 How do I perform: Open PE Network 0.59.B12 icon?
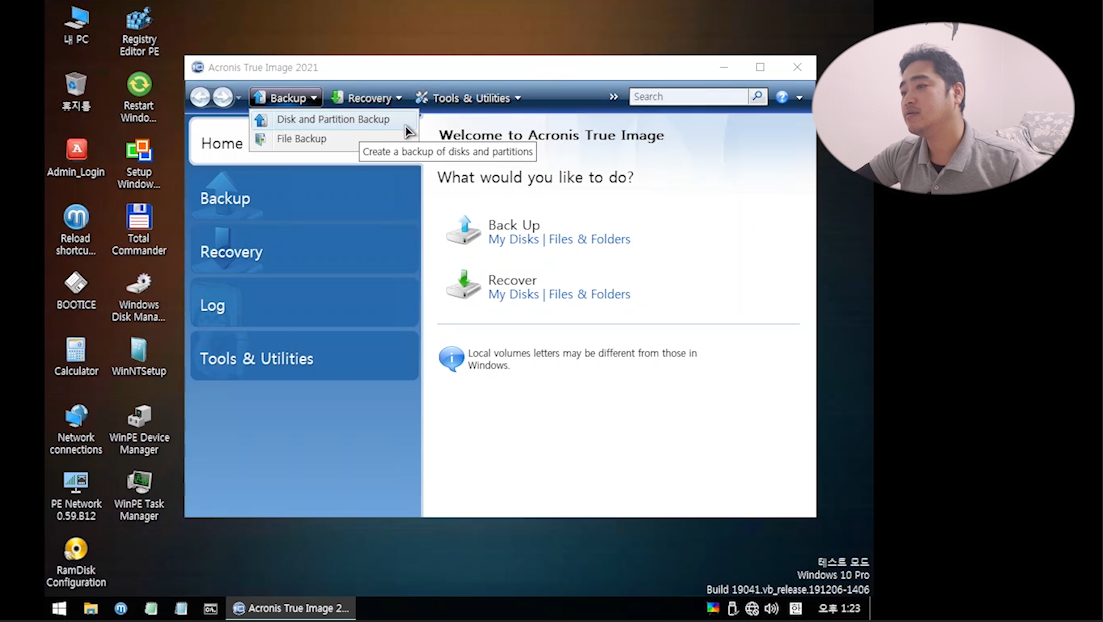click(76, 495)
